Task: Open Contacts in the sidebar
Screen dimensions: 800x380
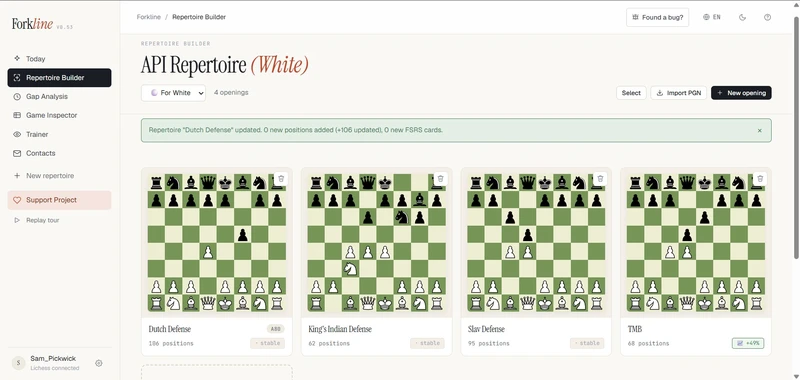Action: (x=59, y=153)
